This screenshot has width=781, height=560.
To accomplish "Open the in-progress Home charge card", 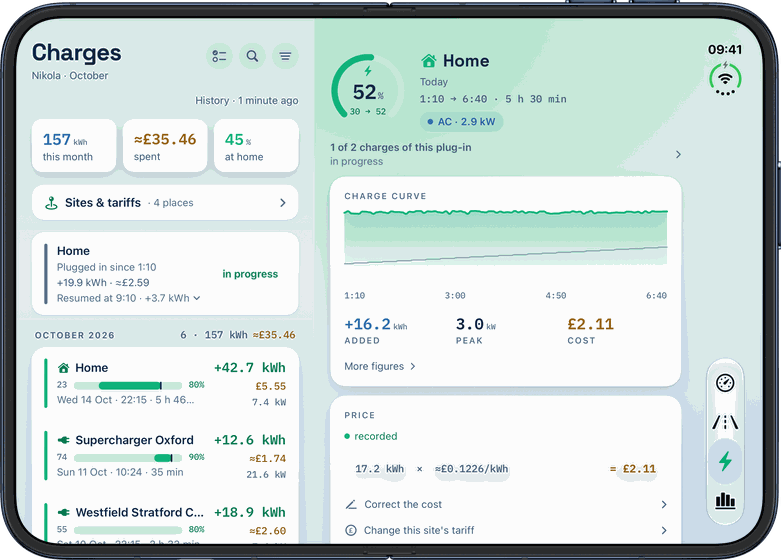I will click(x=165, y=274).
